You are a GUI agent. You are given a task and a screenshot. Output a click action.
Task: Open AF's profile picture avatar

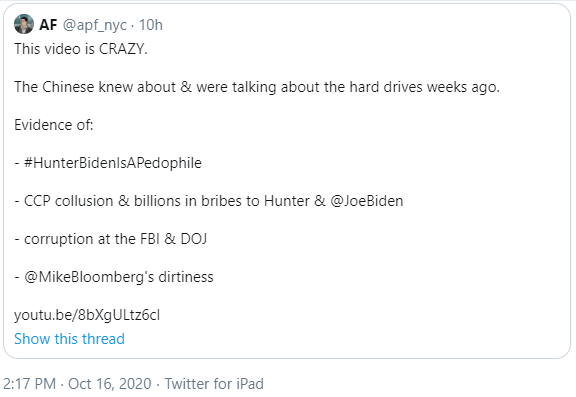point(24,24)
